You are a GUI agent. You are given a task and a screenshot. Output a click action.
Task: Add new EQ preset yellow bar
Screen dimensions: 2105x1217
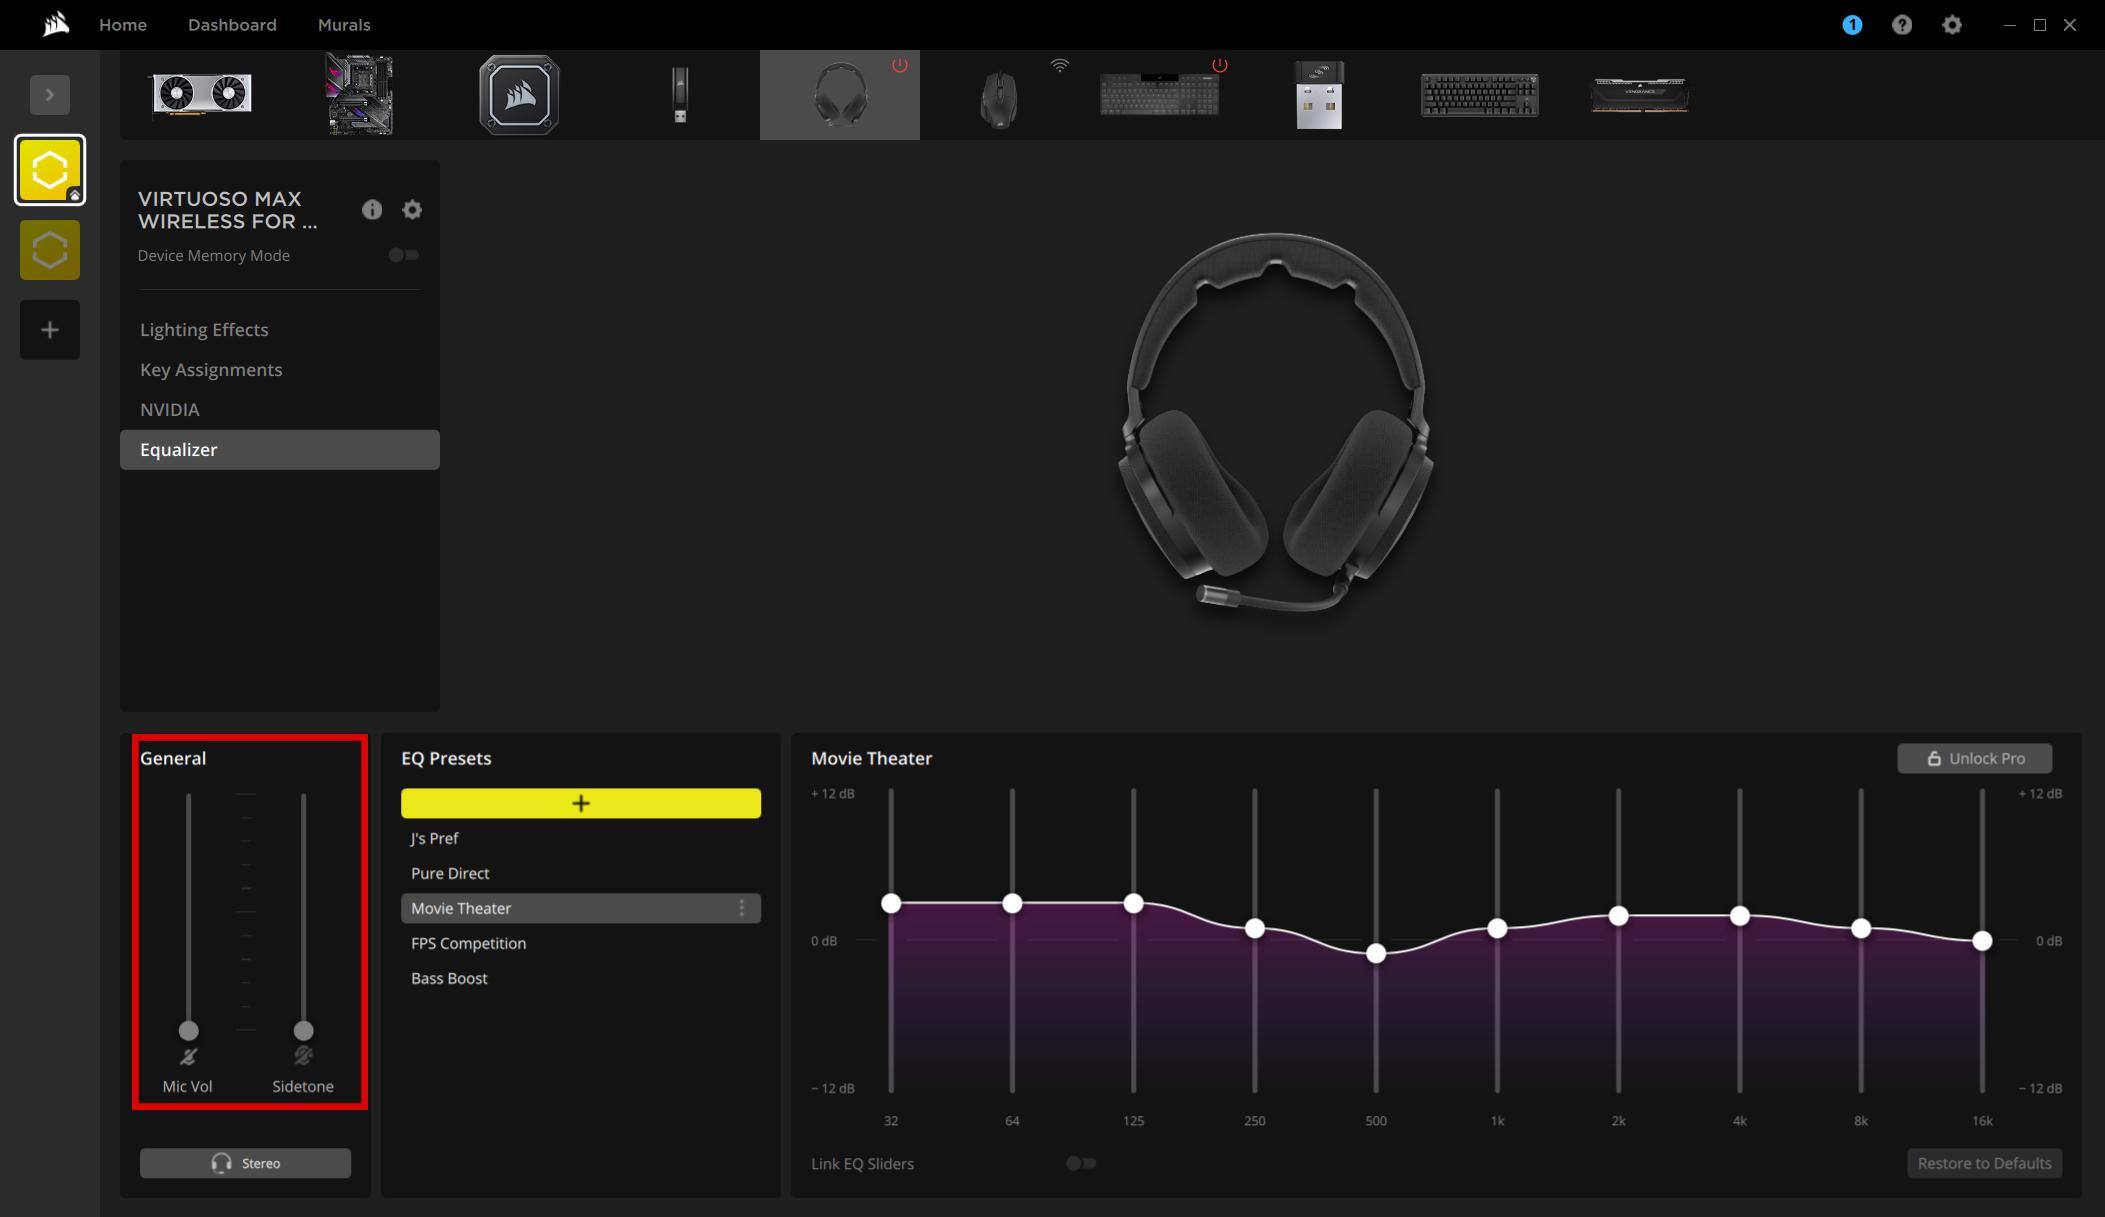580,803
